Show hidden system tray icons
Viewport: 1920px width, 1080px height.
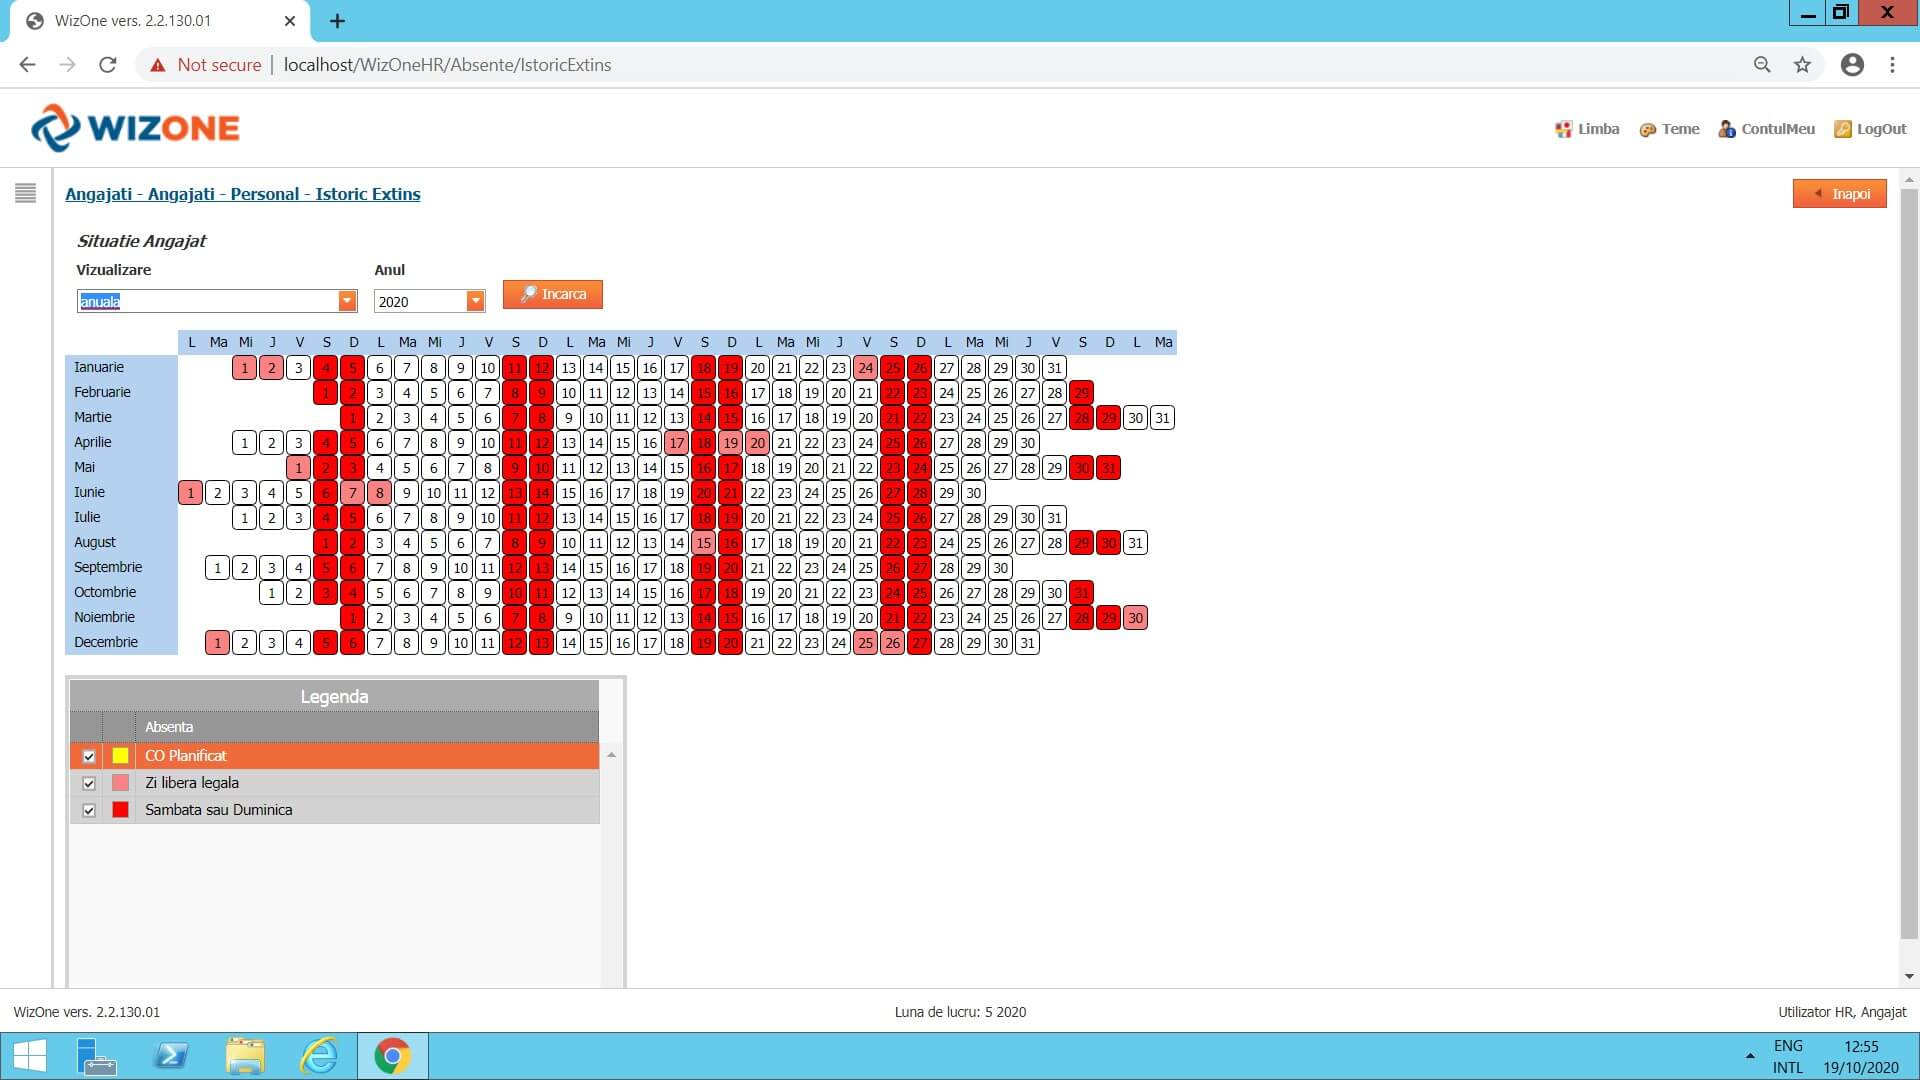point(1750,1056)
